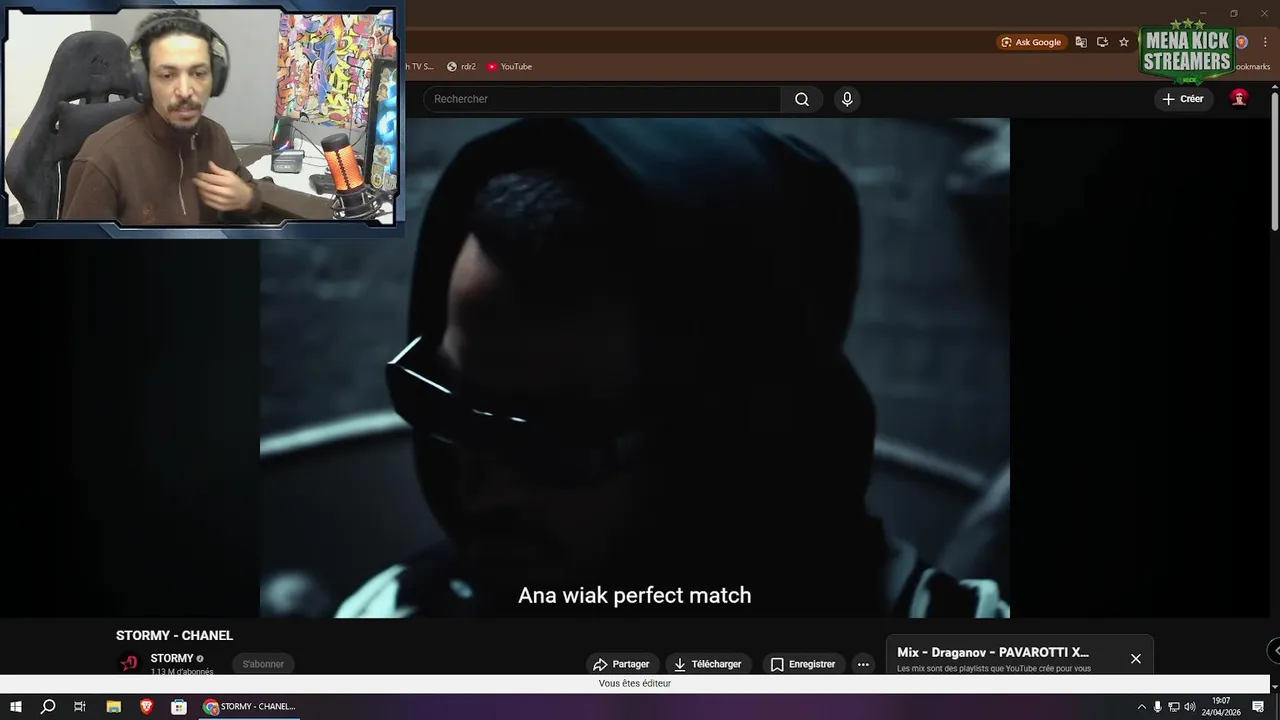Open File Explorer from taskbar

(x=114, y=706)
